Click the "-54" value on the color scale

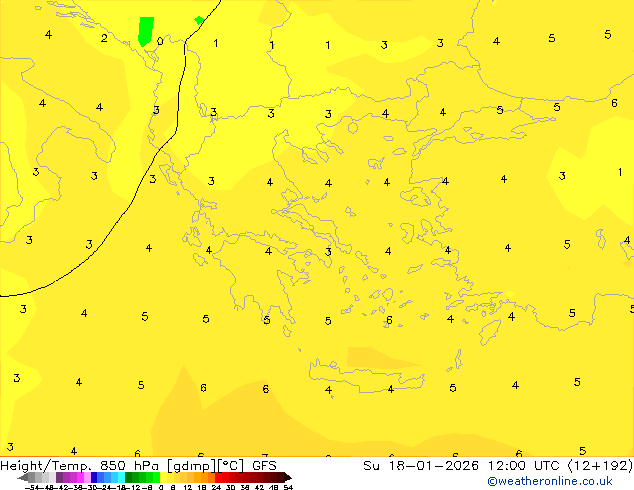pos(32,487)
